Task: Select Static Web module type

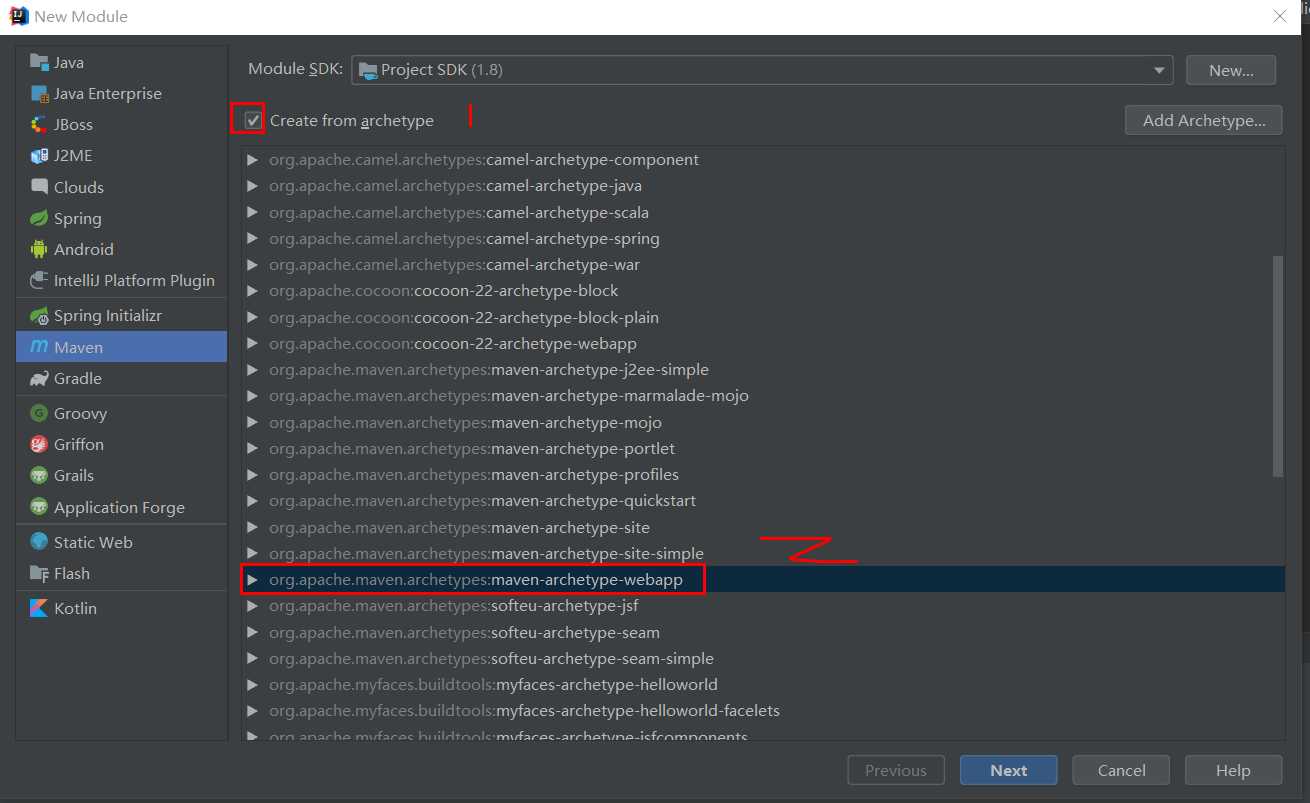Action: point(122,542)
